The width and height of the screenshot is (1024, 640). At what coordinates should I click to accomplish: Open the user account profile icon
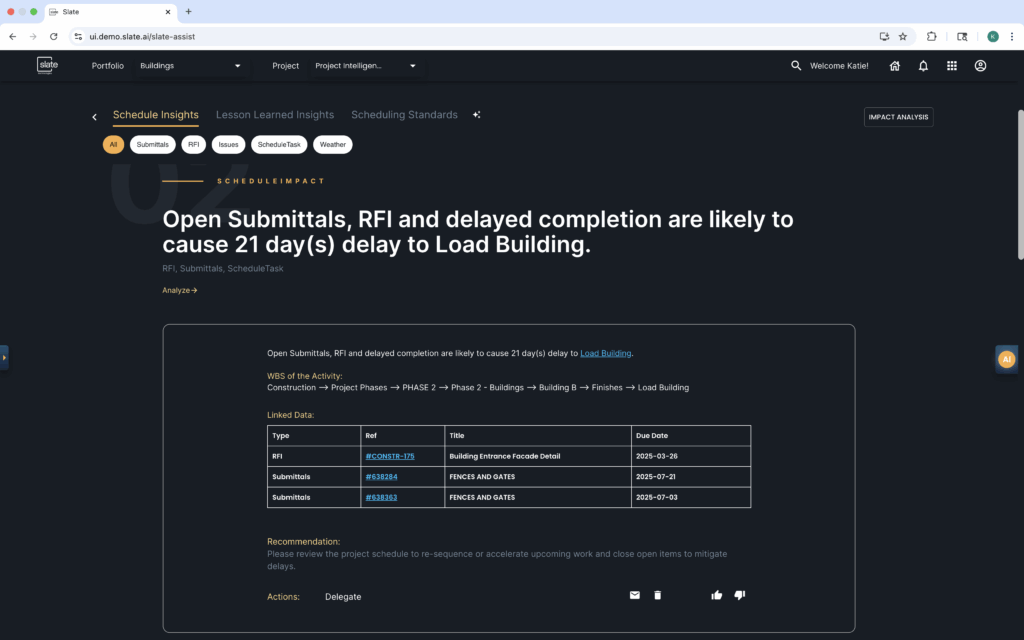click(980, 65)
